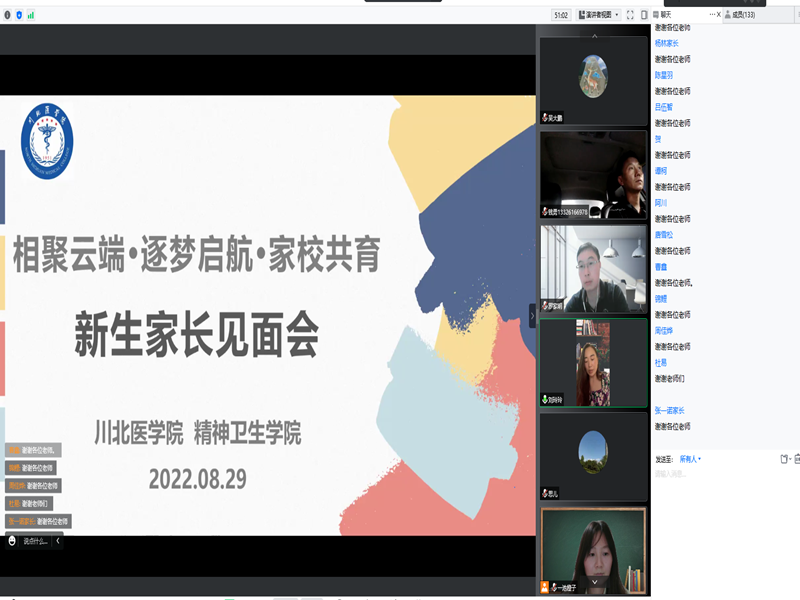Select the emoji smiley icon near quick message bar

point(12,540)
